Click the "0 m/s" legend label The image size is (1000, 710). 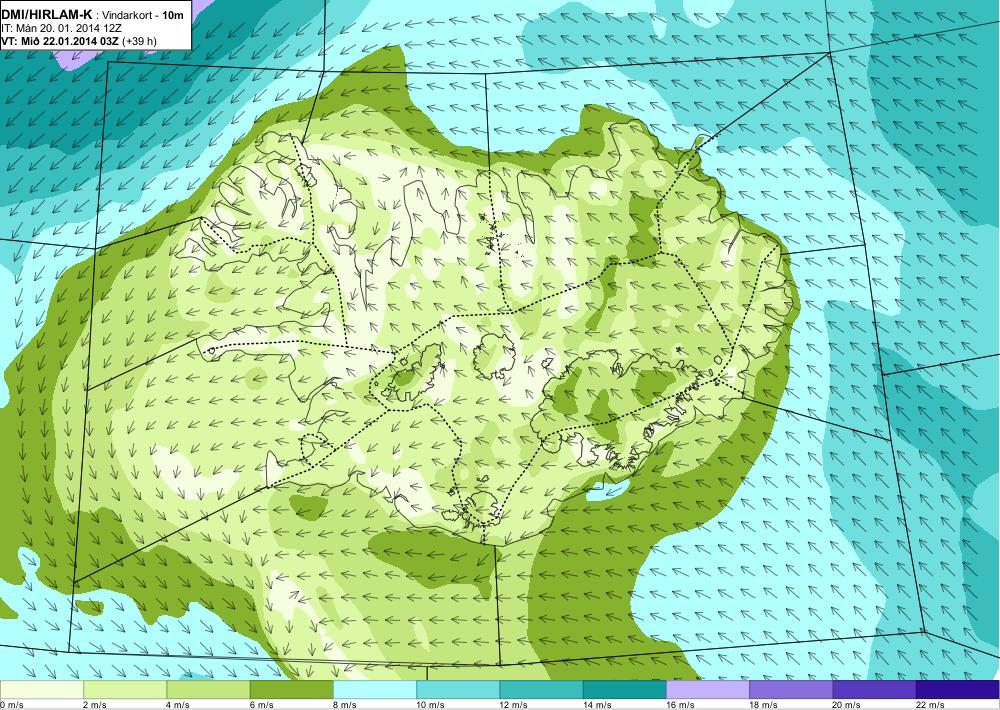12,705
